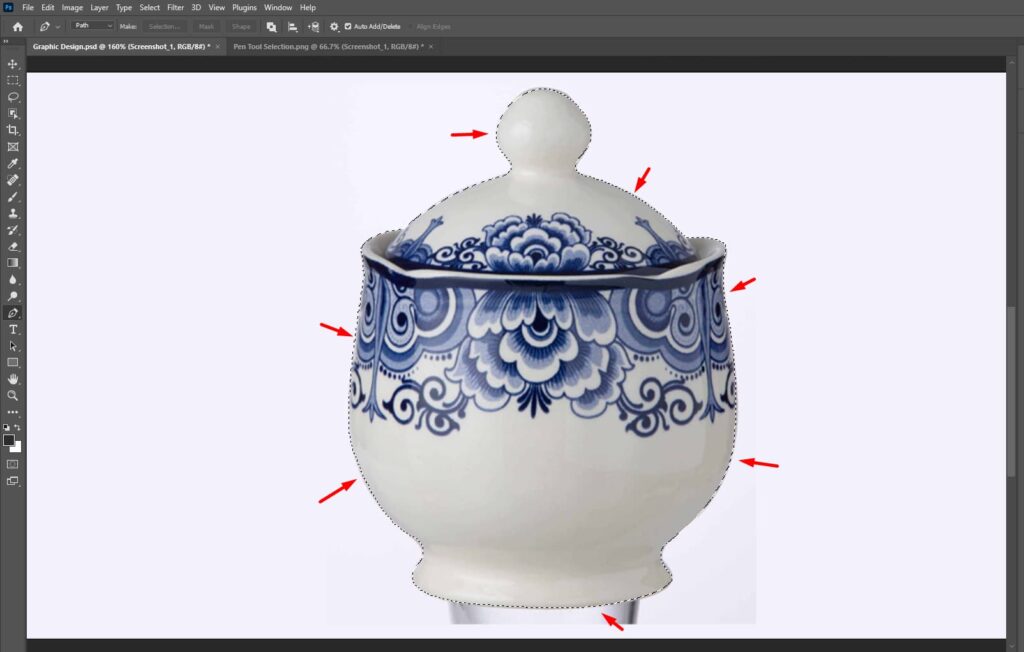The width and height of the screenshot is (1024, 652).
Task: Open the Edit menu
Action: tap(48, 8)
